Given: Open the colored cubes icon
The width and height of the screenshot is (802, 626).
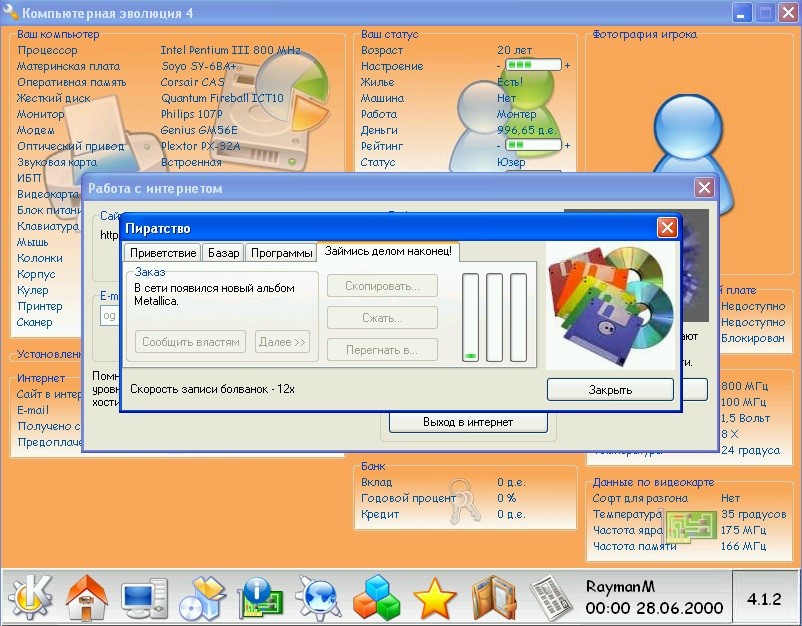Looking at the screenshot, I should point(376,597).
